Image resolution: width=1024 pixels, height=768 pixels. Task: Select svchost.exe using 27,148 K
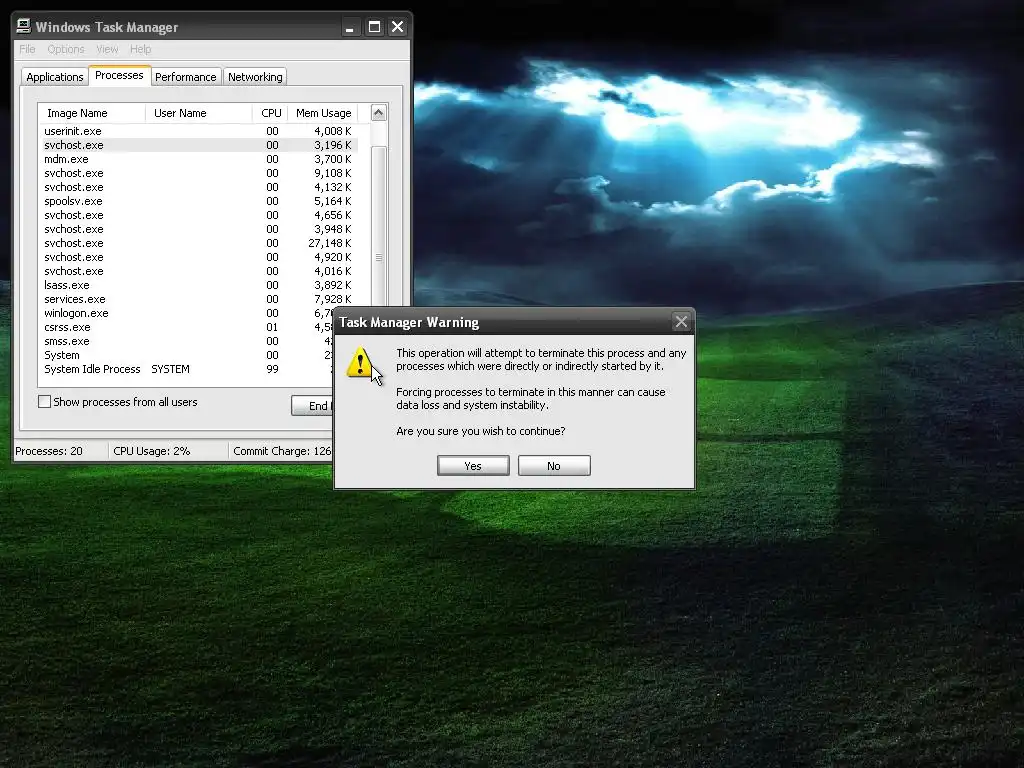(200, 243)
